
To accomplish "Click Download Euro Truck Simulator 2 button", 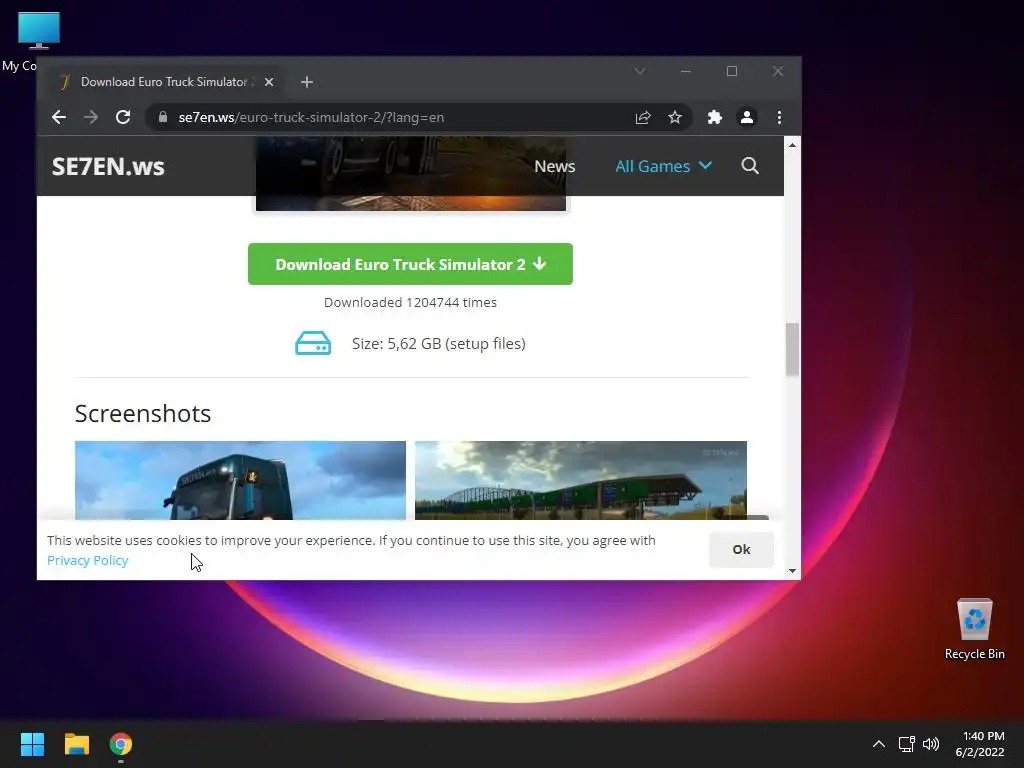I will (x=410, y=264).
